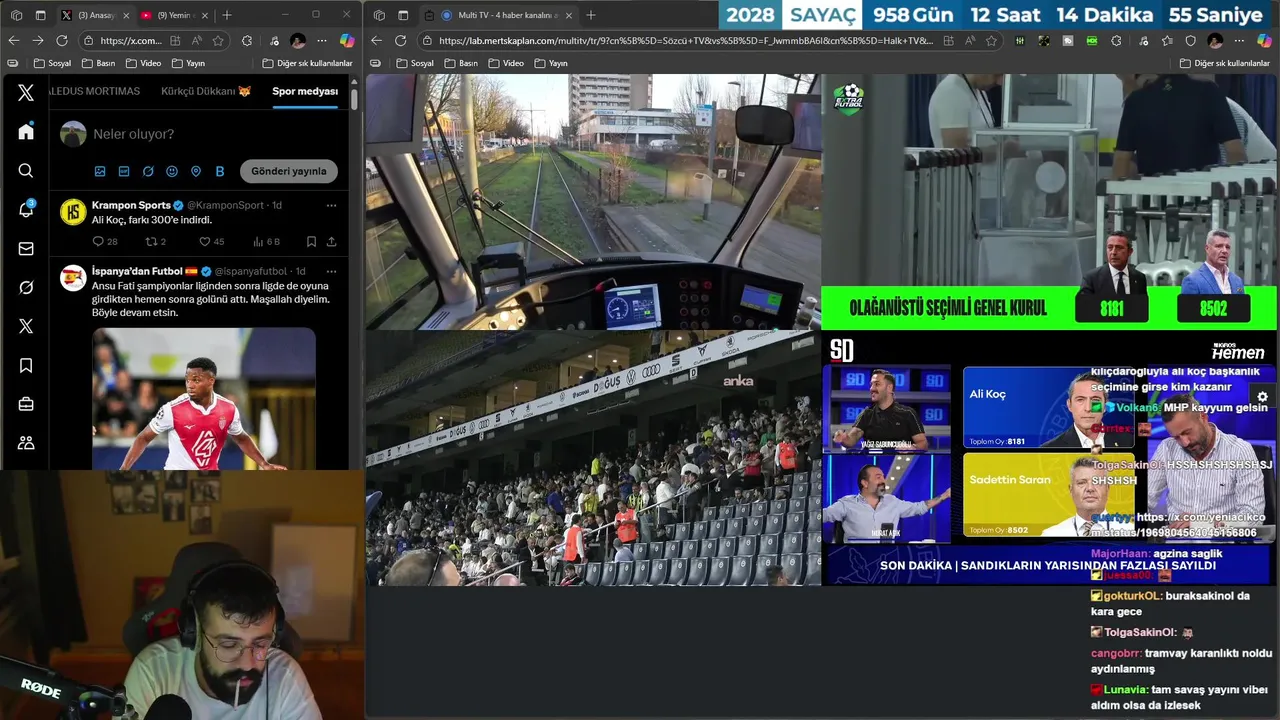Open Yayın bookmarks folder in Multi TV window

click(x=551, y=63)
